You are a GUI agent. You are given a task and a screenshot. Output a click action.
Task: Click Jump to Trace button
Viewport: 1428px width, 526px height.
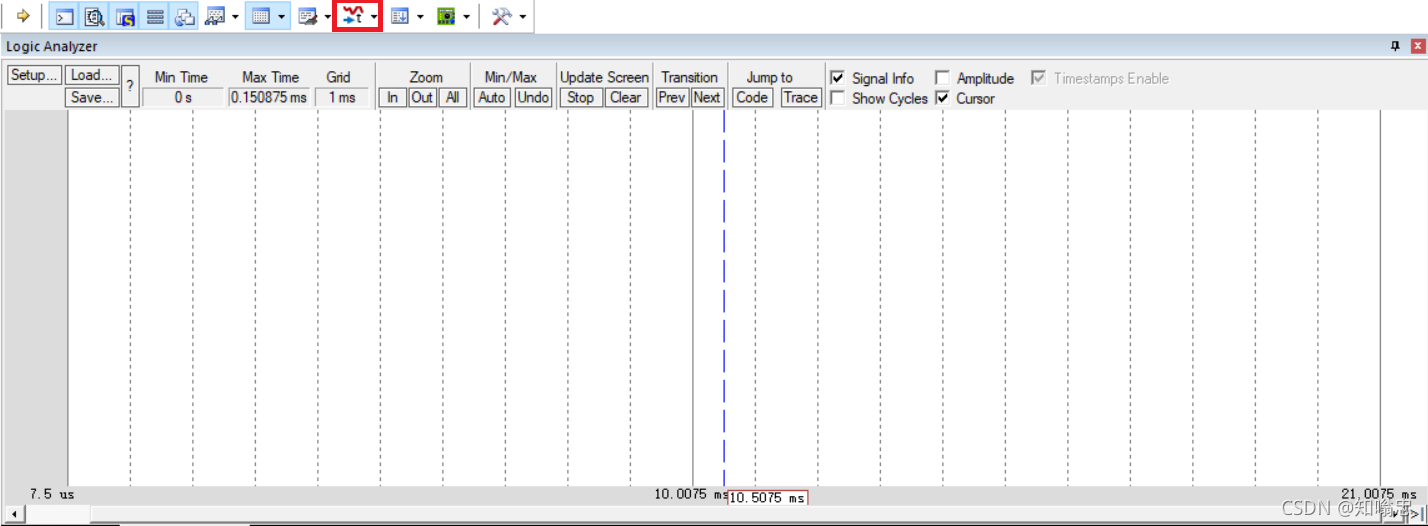click(800, 97)
